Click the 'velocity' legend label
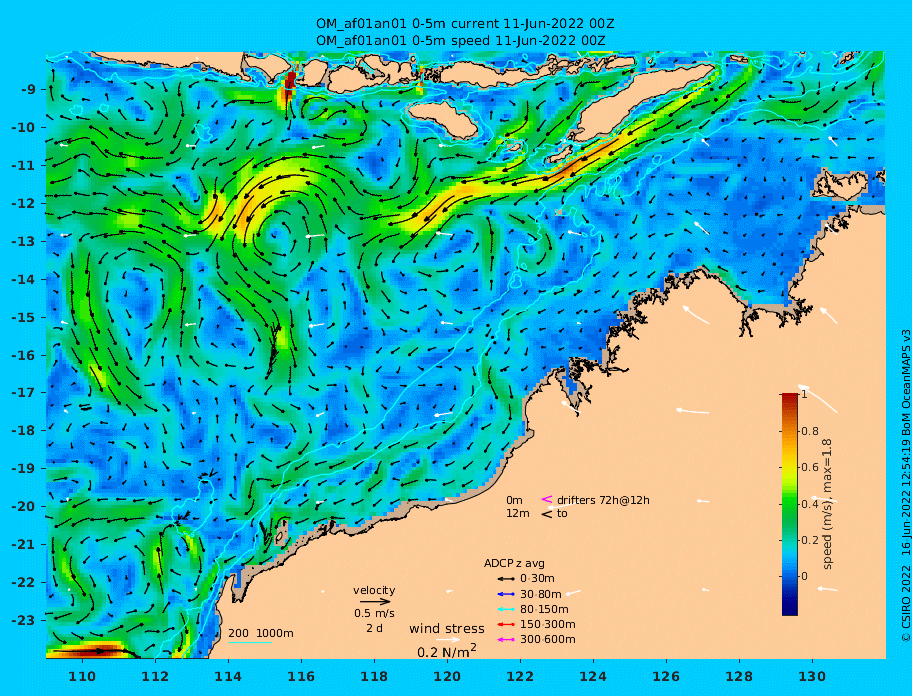 [374, 590]
